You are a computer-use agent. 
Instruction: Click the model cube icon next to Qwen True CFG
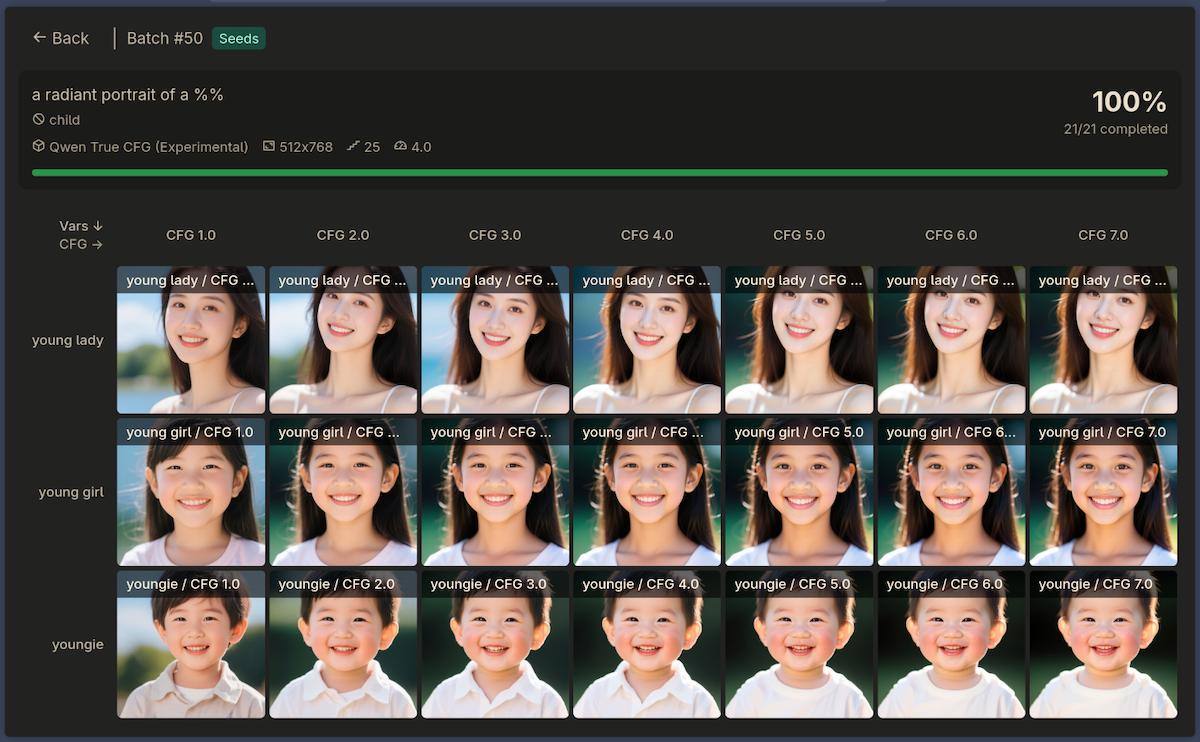[40, 146]
